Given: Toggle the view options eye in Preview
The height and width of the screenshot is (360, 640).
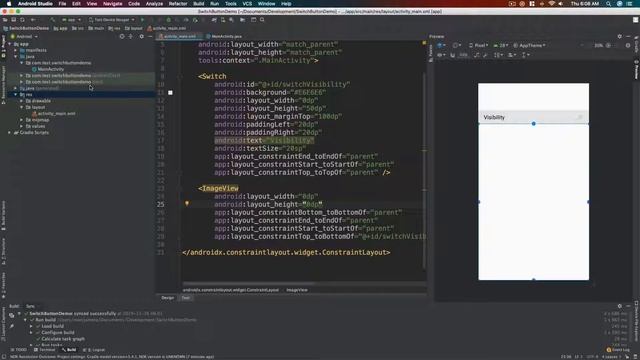Looking at the screenshot, I should click(441, 55).
